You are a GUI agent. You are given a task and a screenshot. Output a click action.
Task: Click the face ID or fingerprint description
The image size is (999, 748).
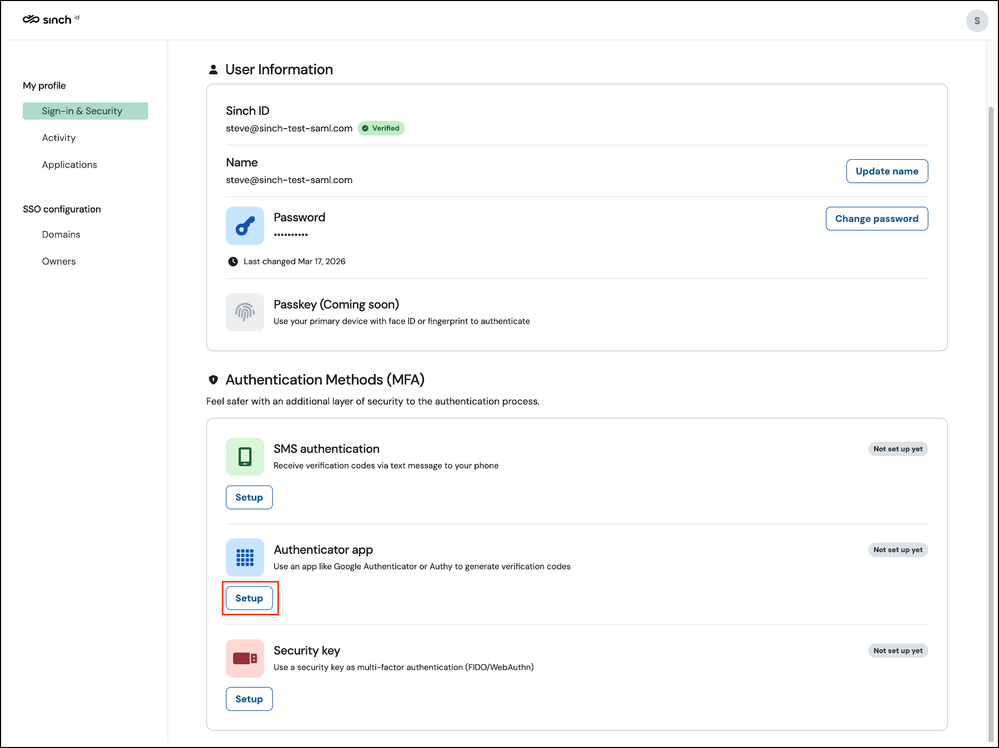coord(401,321)
